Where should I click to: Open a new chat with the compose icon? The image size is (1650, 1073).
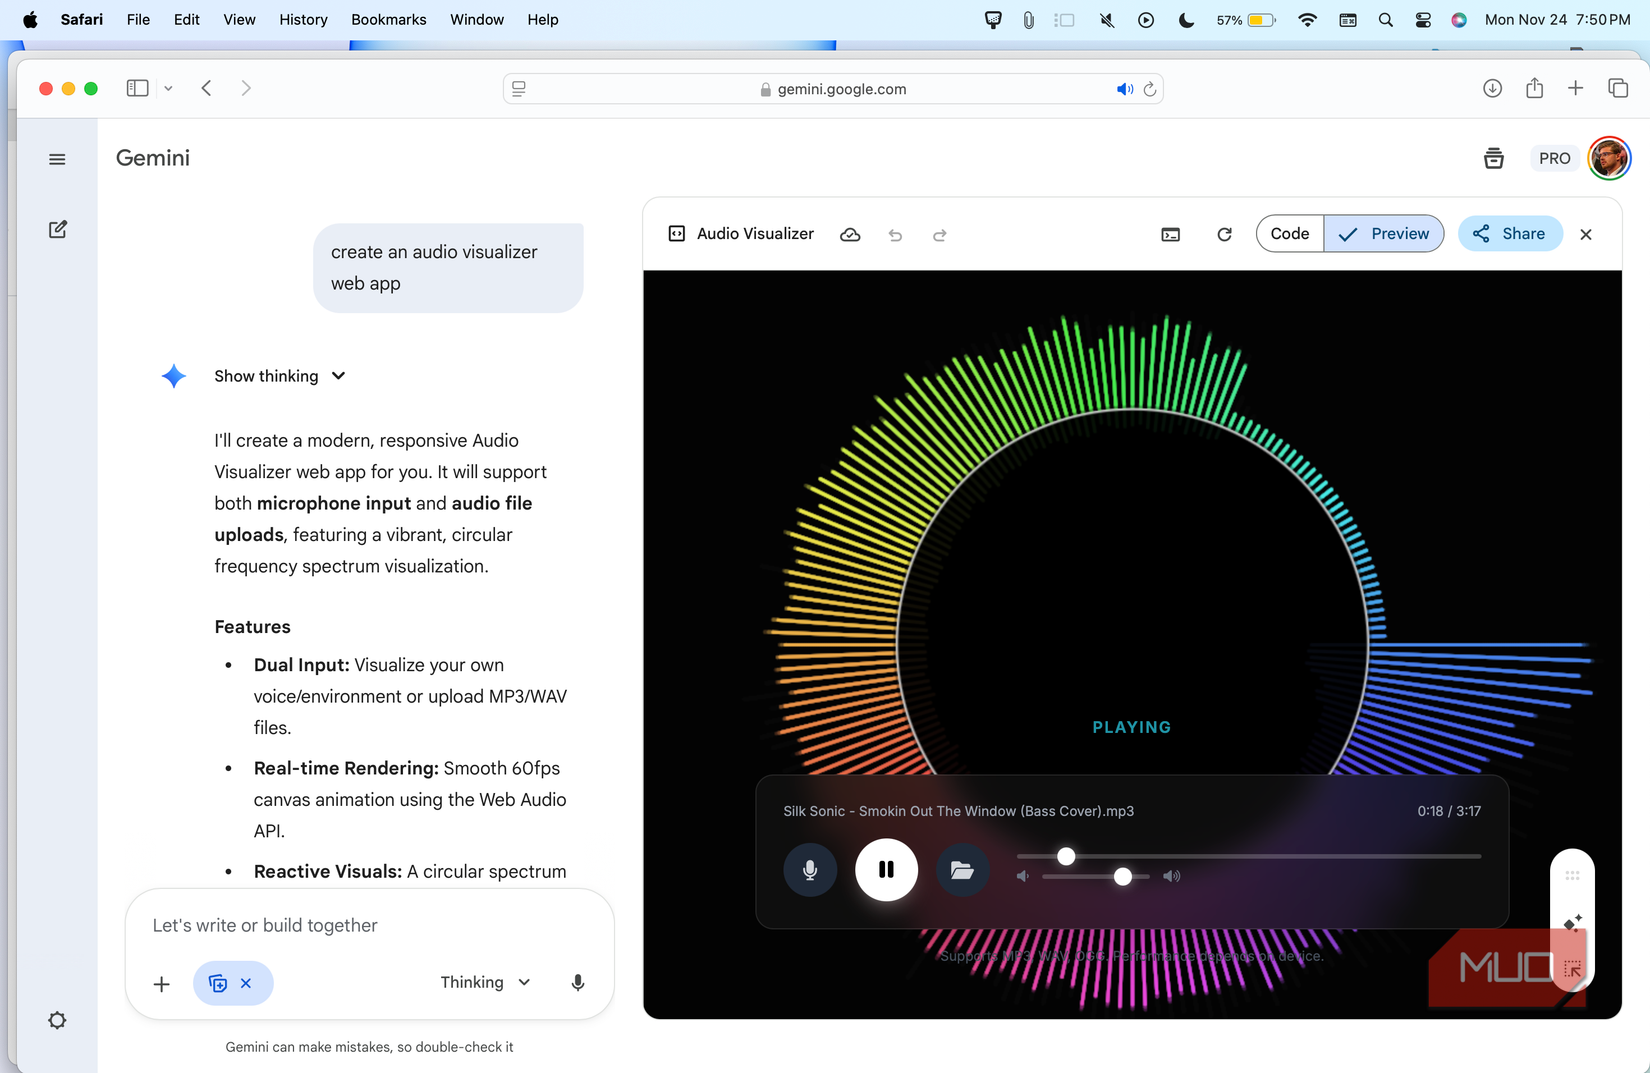point(57,229)
